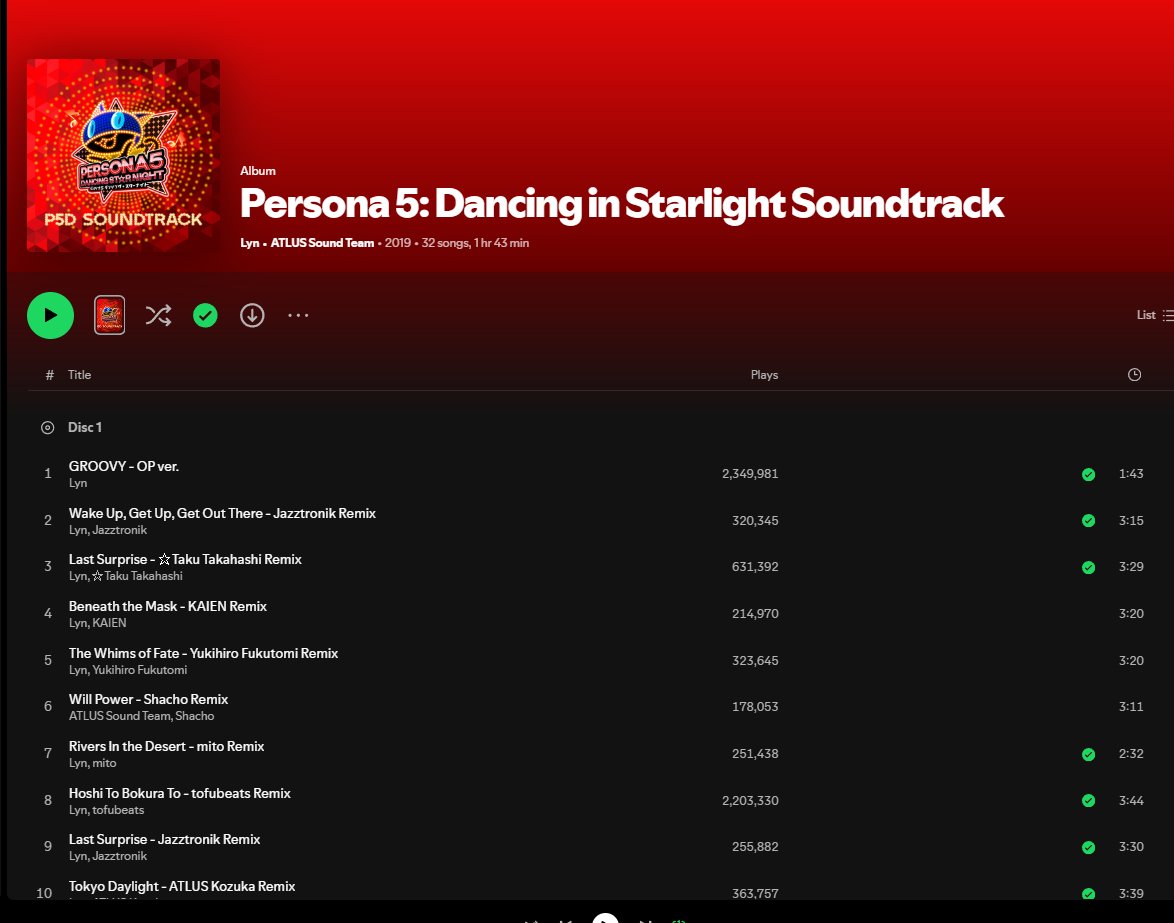Toggle the saved checkmark for Rivers In the Desert
Screen dimensions: 1174x923
pos(1089,754)
